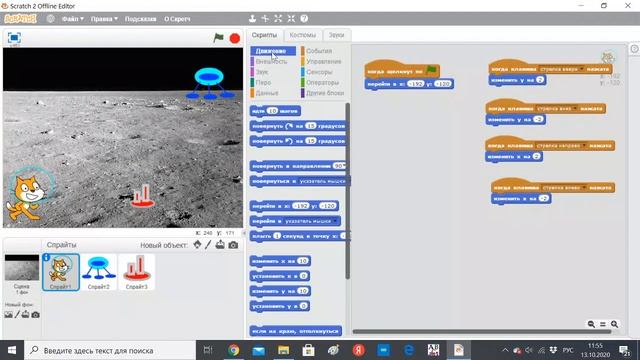Screen dimensions: 640x360
Task: Open the tips help panel icon
Action: [x=634, y=49]
